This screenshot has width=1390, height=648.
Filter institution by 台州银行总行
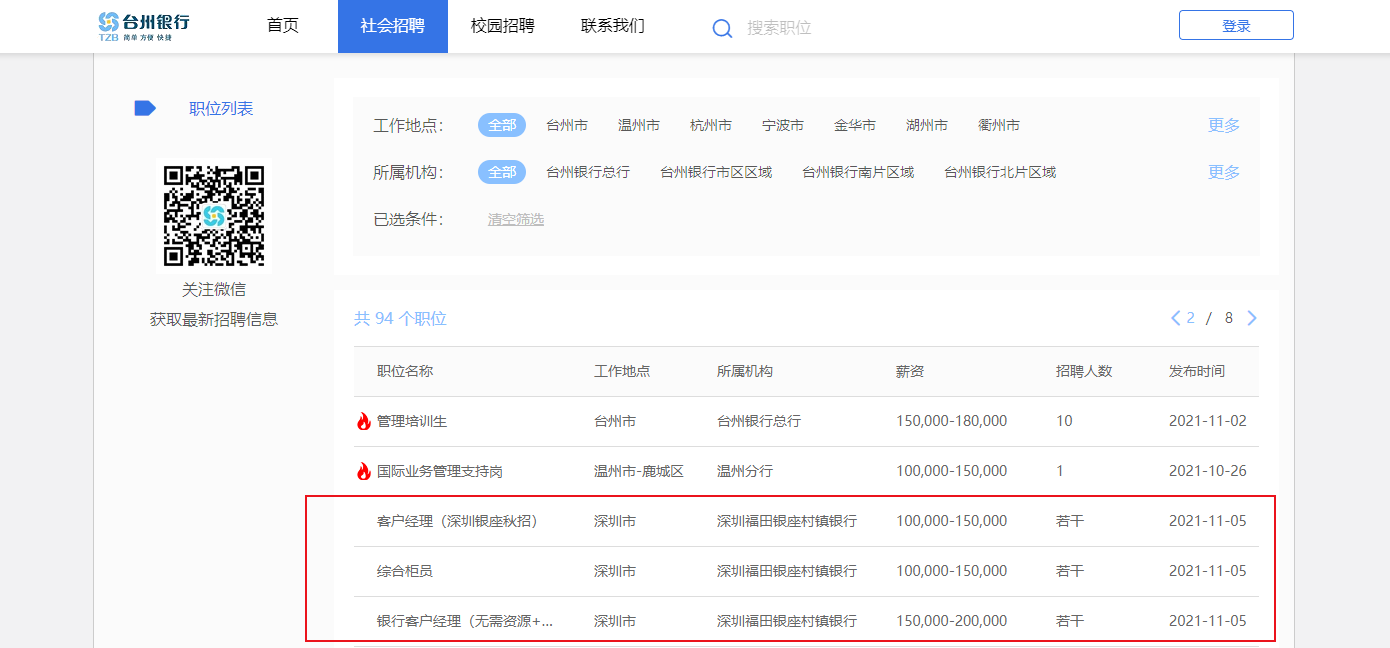tap(588, 172)
